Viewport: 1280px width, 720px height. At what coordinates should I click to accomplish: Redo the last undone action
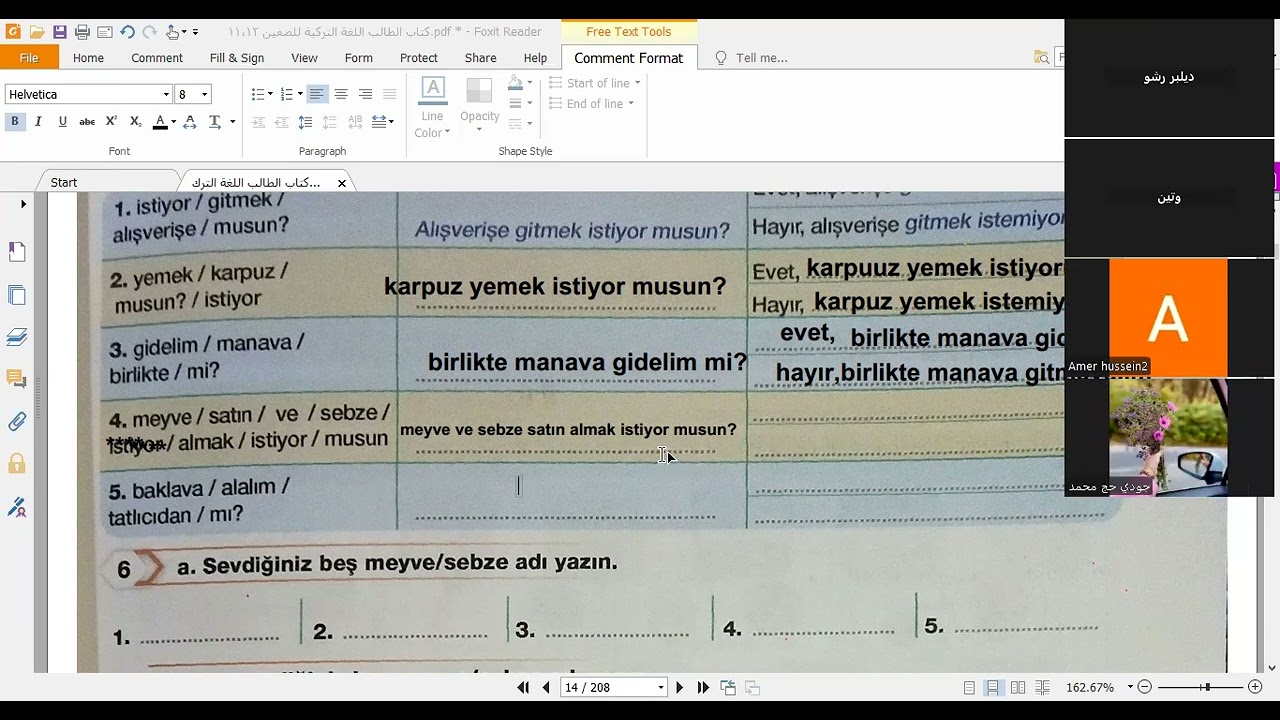[149, 32]
